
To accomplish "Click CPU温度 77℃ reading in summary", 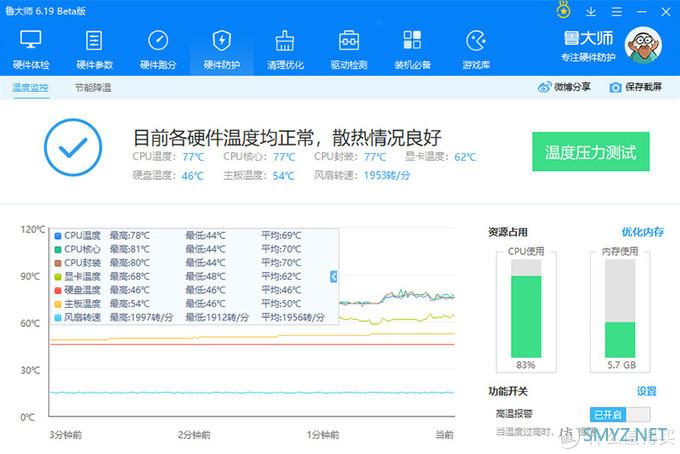I will pyautogui.click(x=168, y=157).
